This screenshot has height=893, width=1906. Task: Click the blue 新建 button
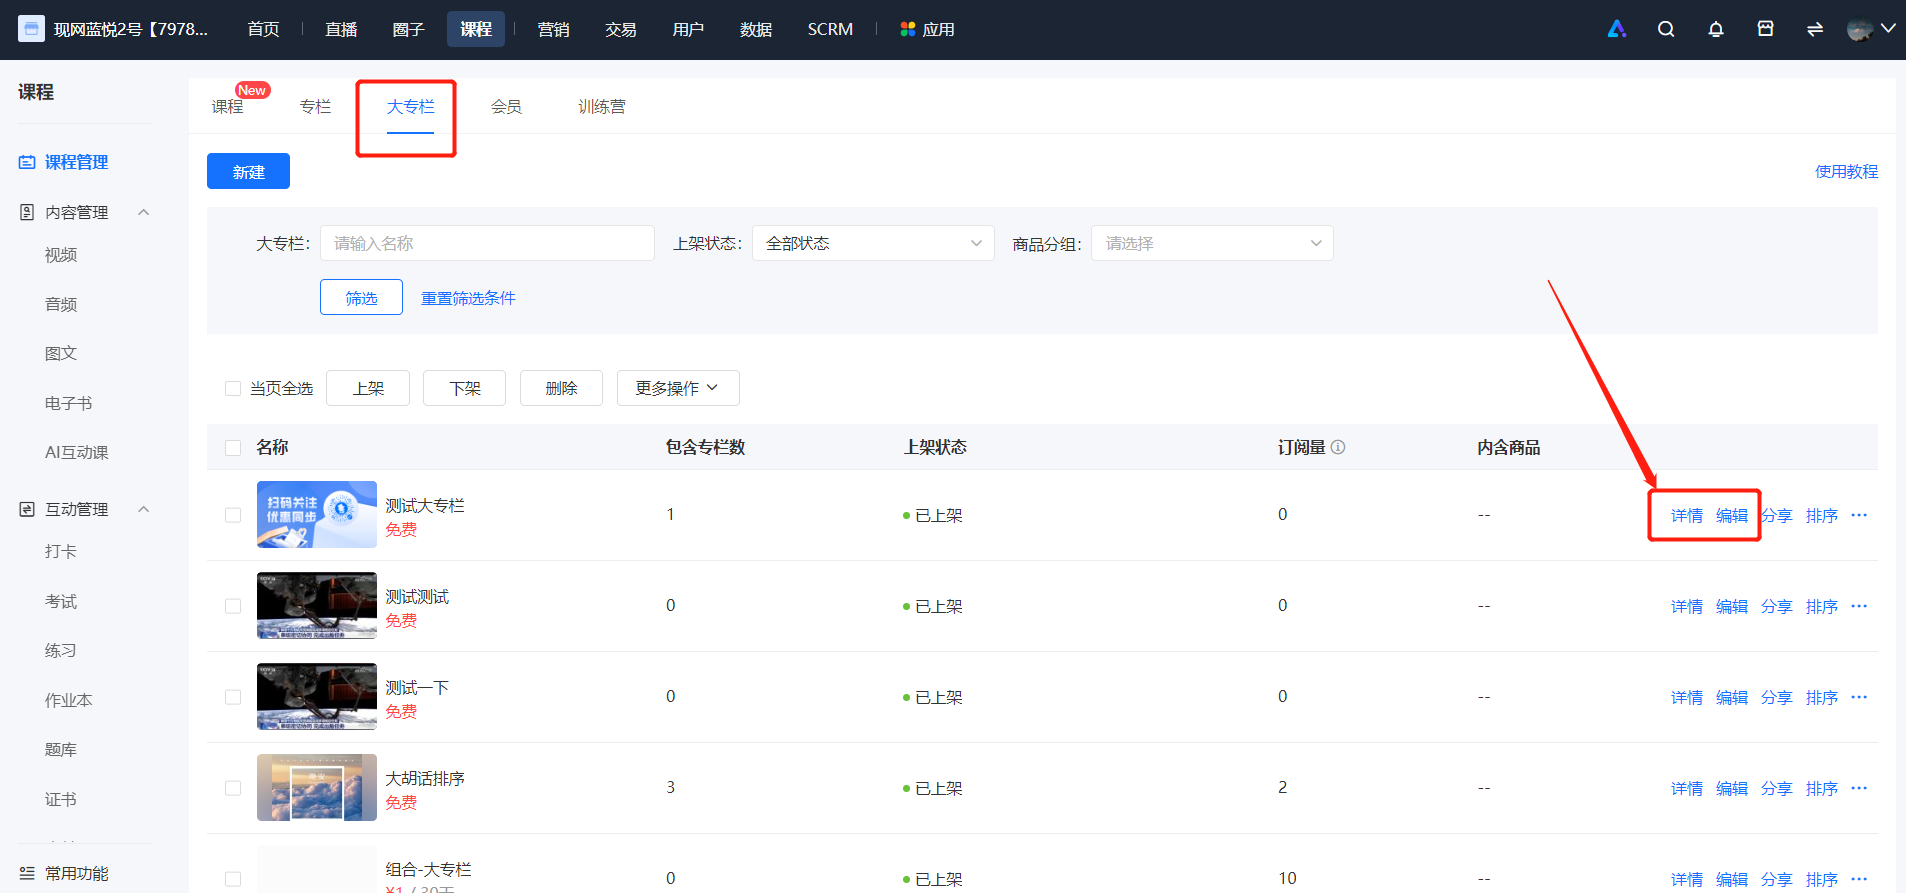click(248, 171)
